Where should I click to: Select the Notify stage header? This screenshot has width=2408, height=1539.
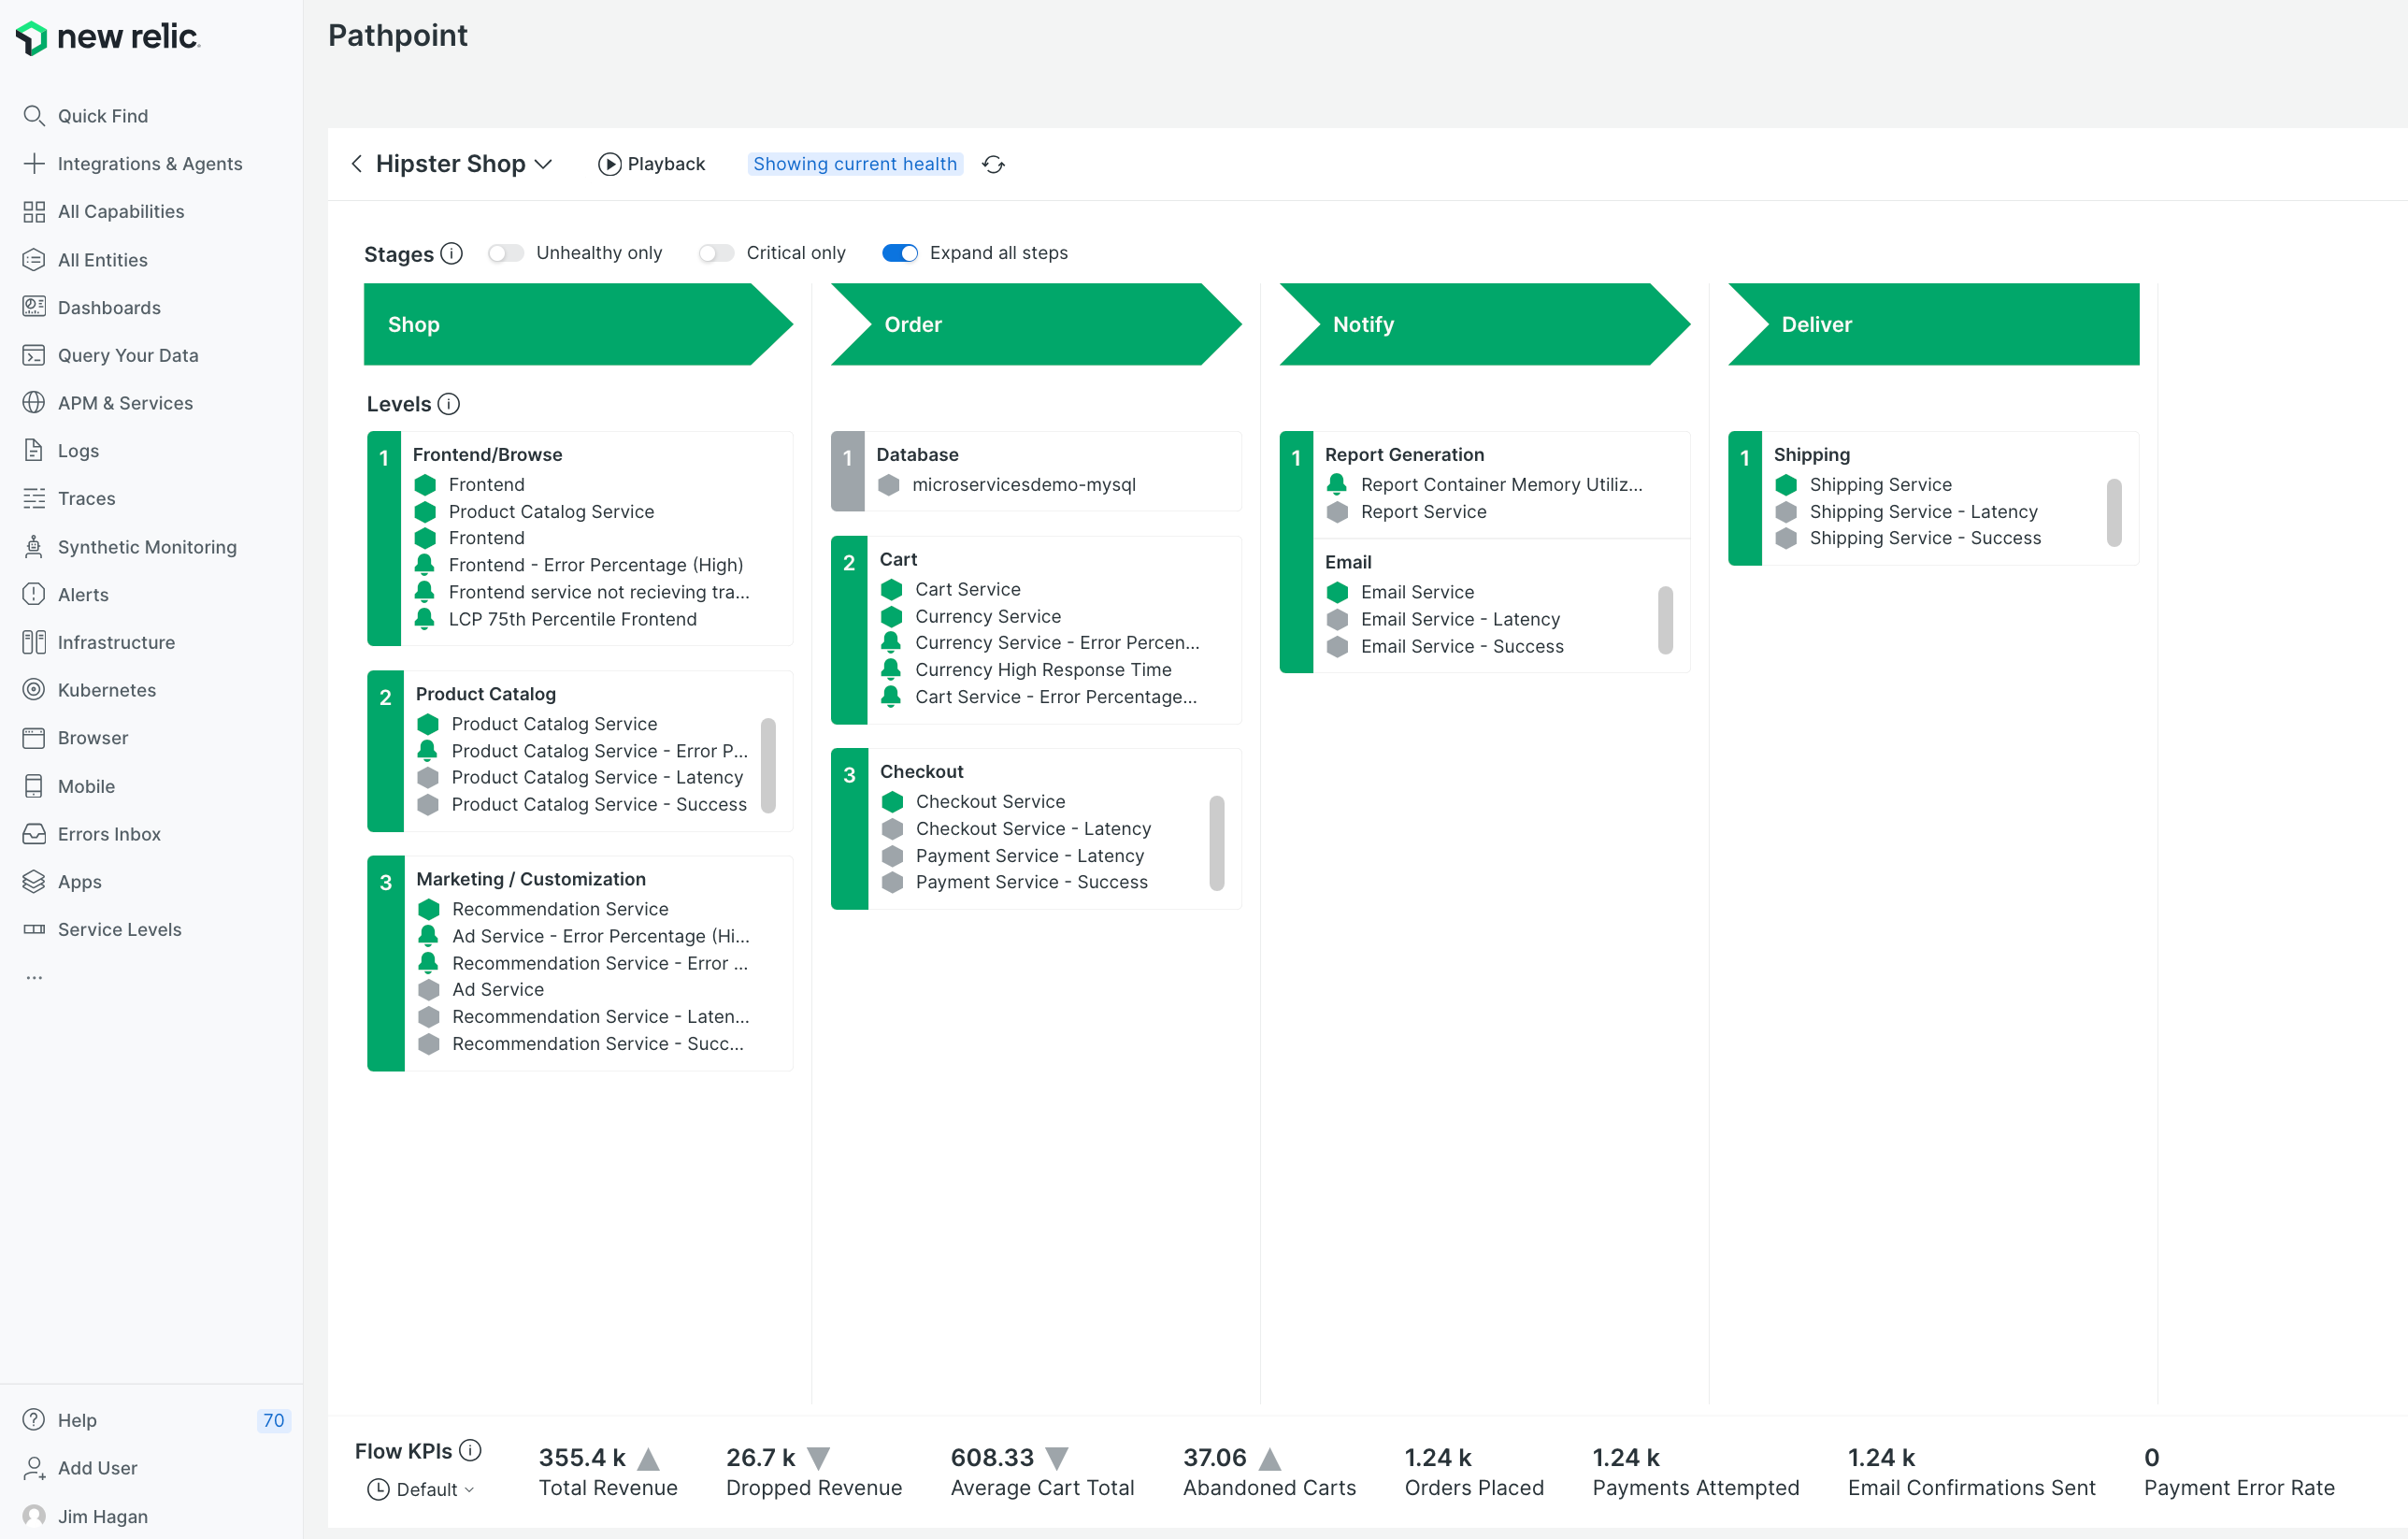[1485, 324]
